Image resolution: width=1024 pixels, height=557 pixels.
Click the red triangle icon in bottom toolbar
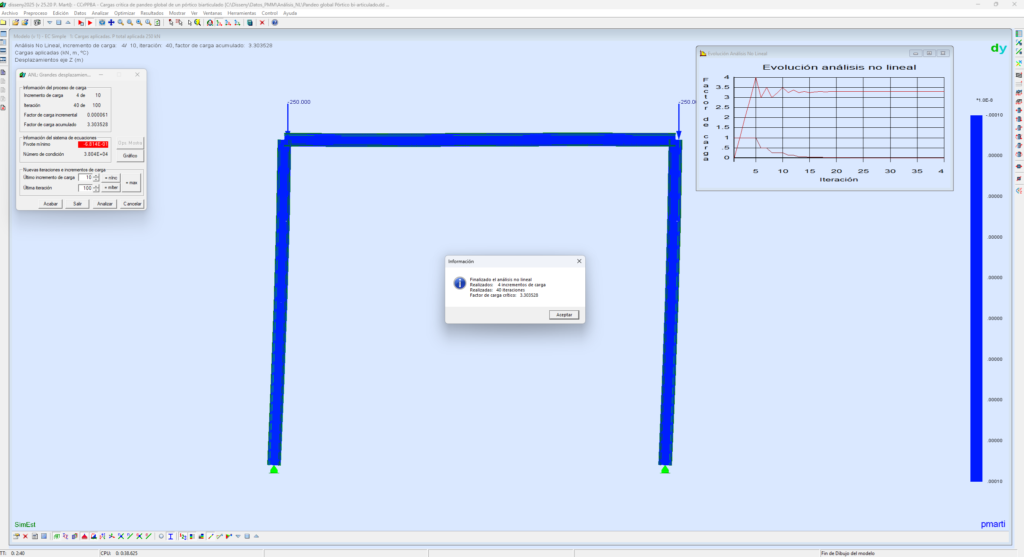pos(84,536)
